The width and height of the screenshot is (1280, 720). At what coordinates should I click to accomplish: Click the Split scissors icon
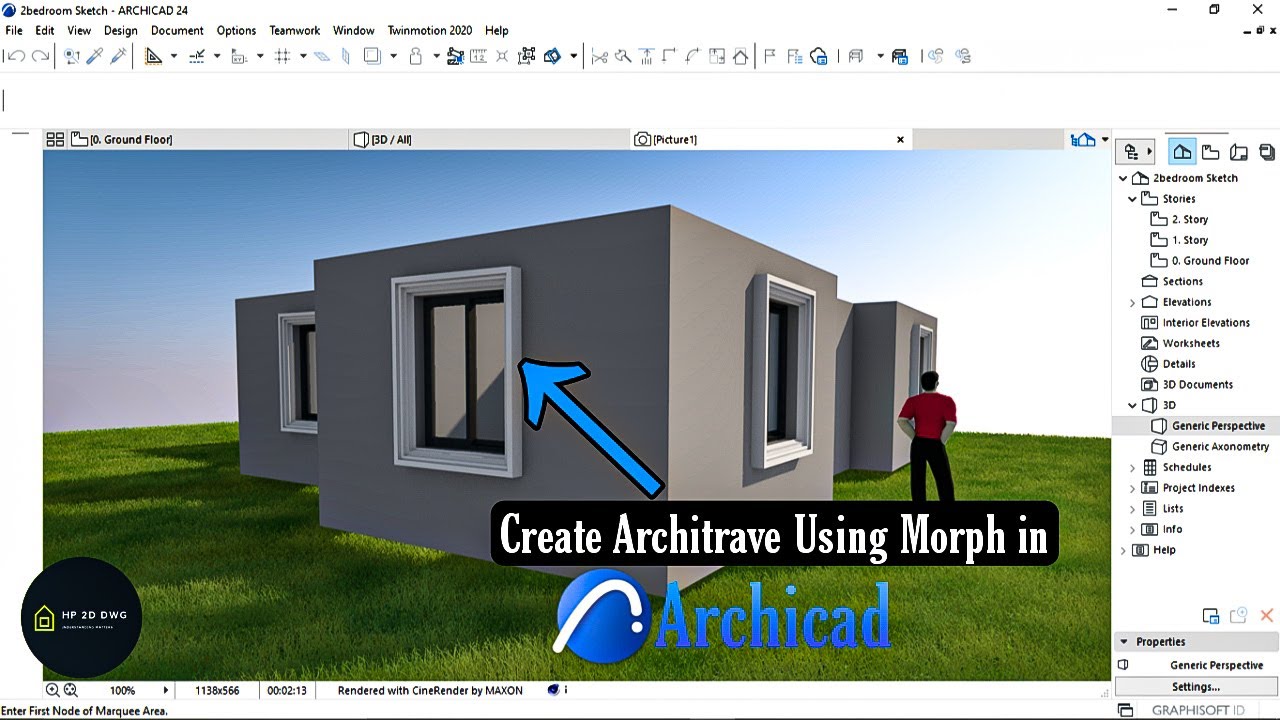click(x=599, y=56)
